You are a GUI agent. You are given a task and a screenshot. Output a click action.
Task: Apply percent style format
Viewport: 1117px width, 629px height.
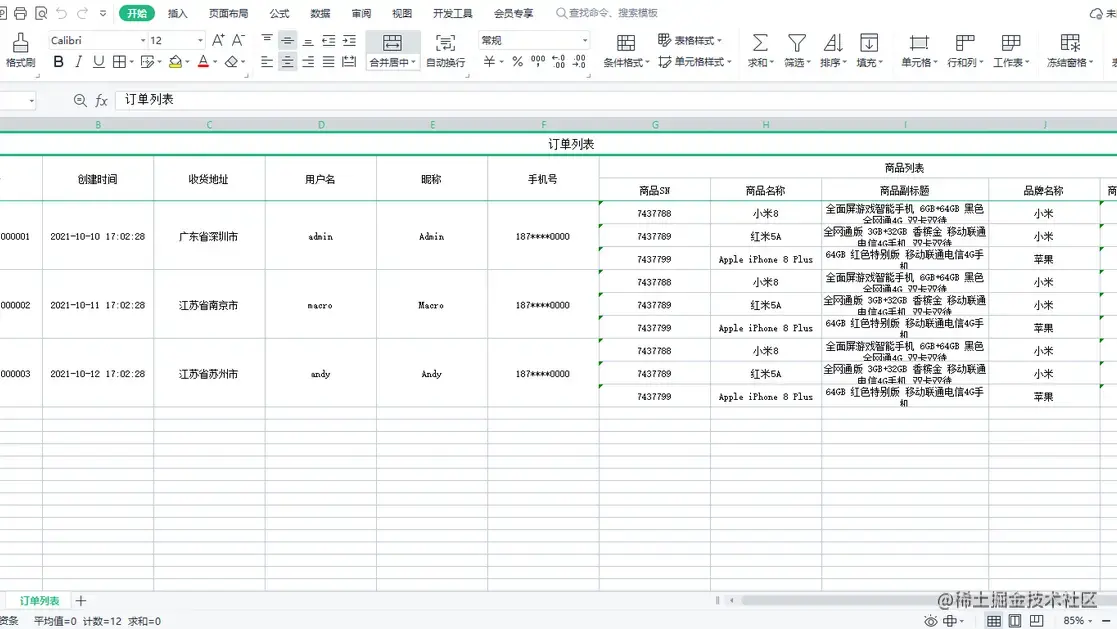[x=517, y=62]
